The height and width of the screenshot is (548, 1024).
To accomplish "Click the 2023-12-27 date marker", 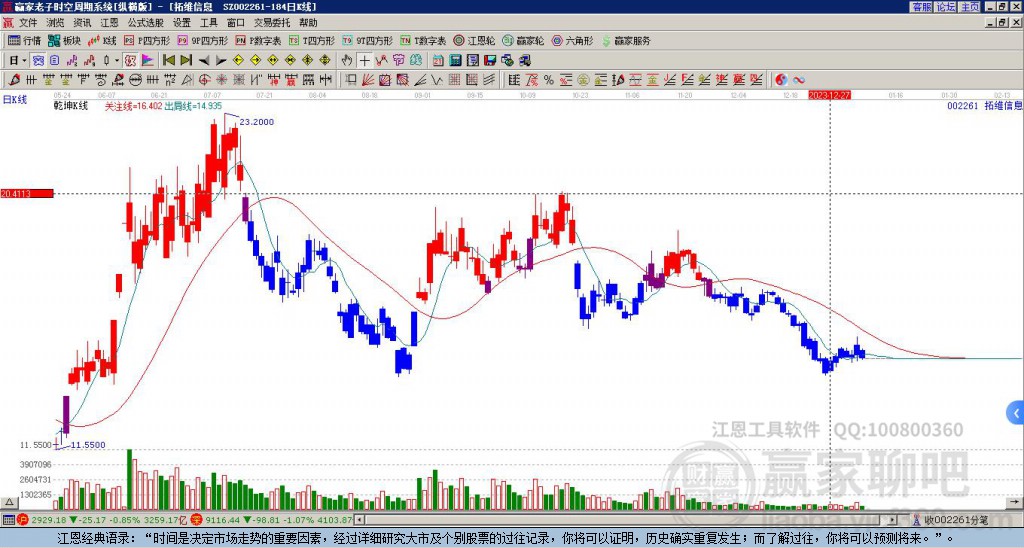I will click(829, 95).
